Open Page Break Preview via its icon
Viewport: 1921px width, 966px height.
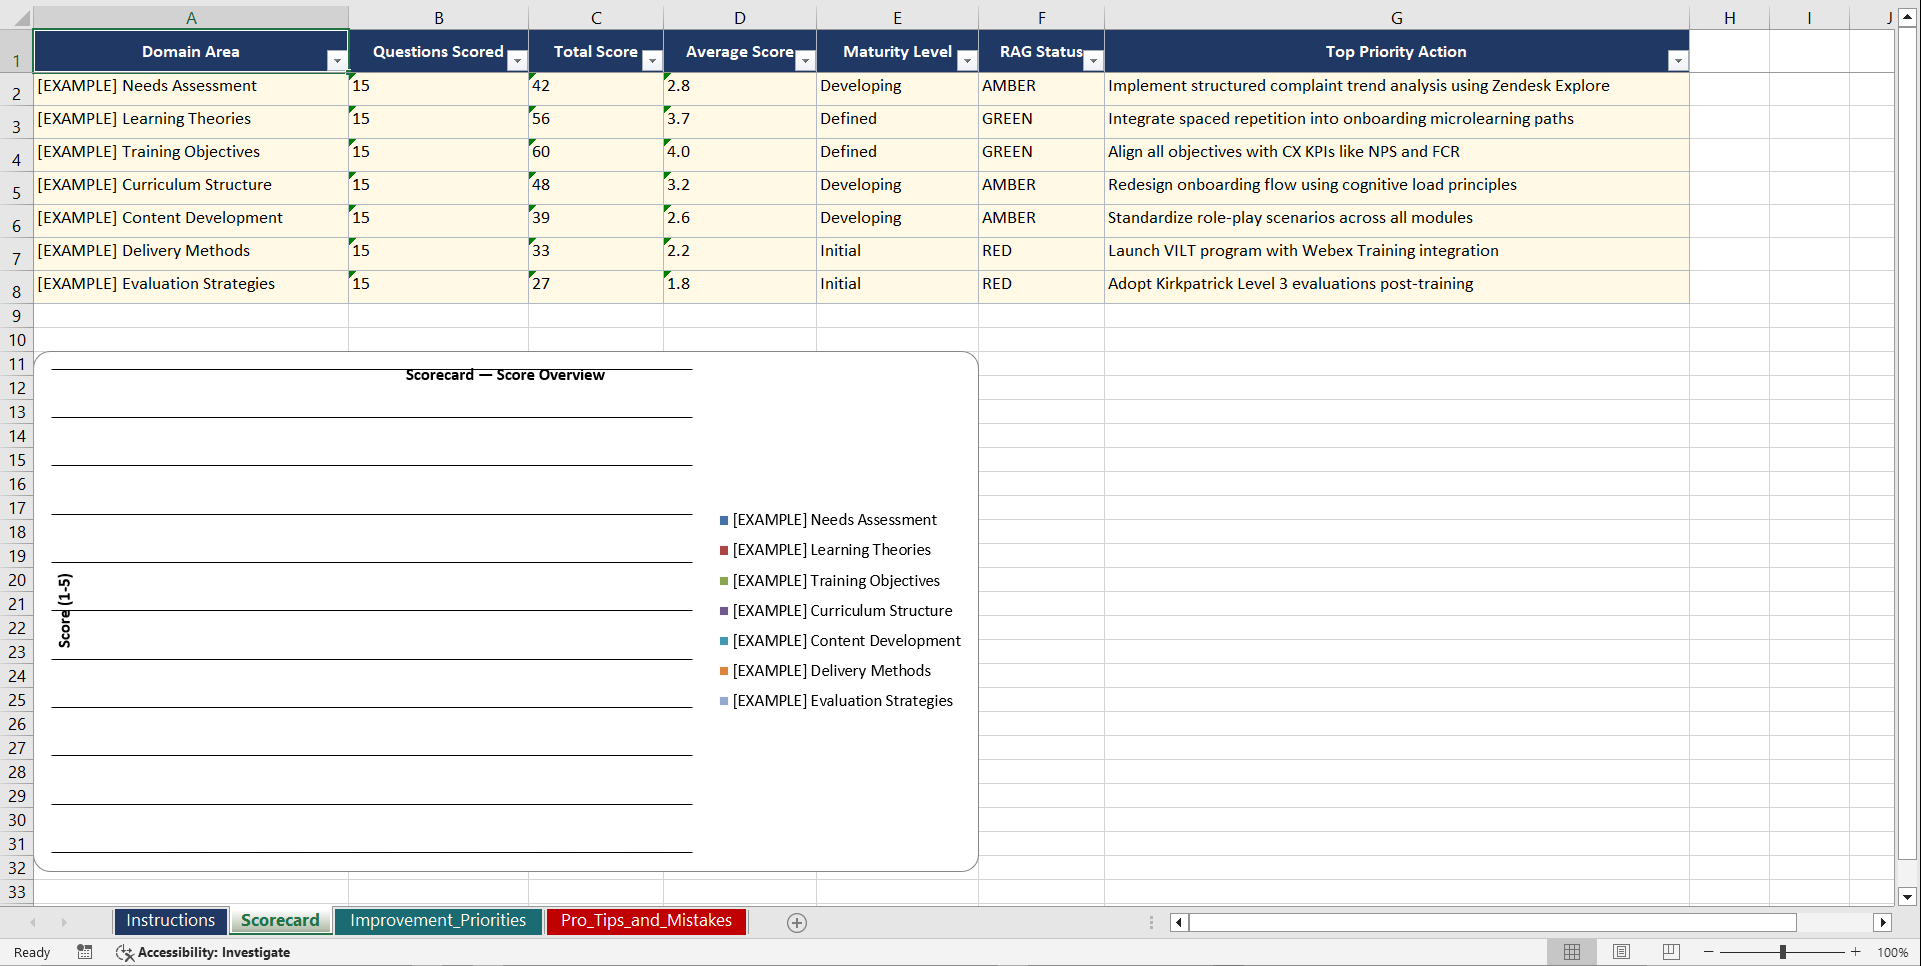pyautogui.click(x=1670, y=951)
